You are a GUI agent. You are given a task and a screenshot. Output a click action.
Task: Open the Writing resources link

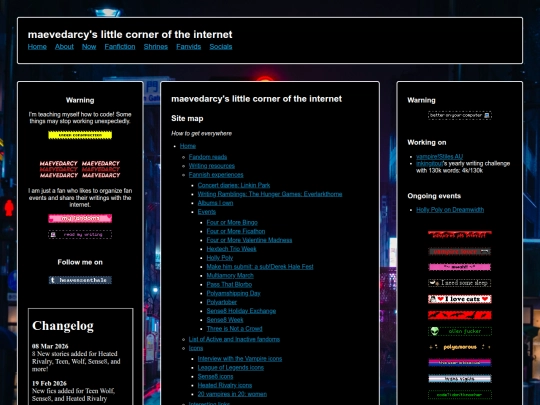coord(211,166)
